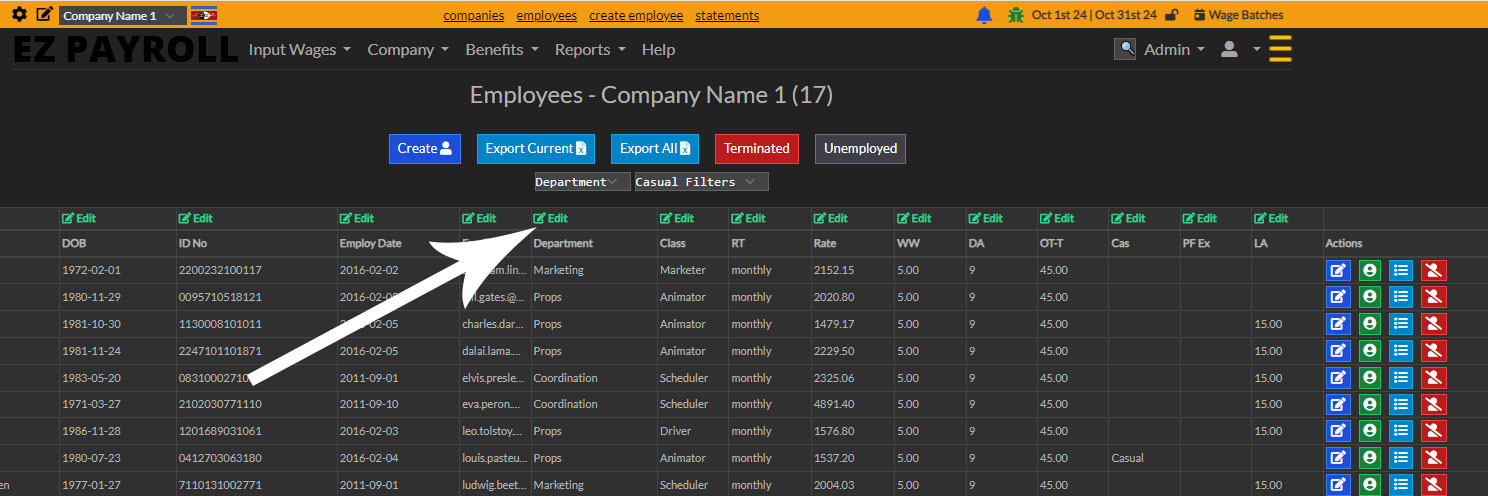Click the green bug report icon
1488x496 pixels.
pyautogui.click(x=1016, y=15)
